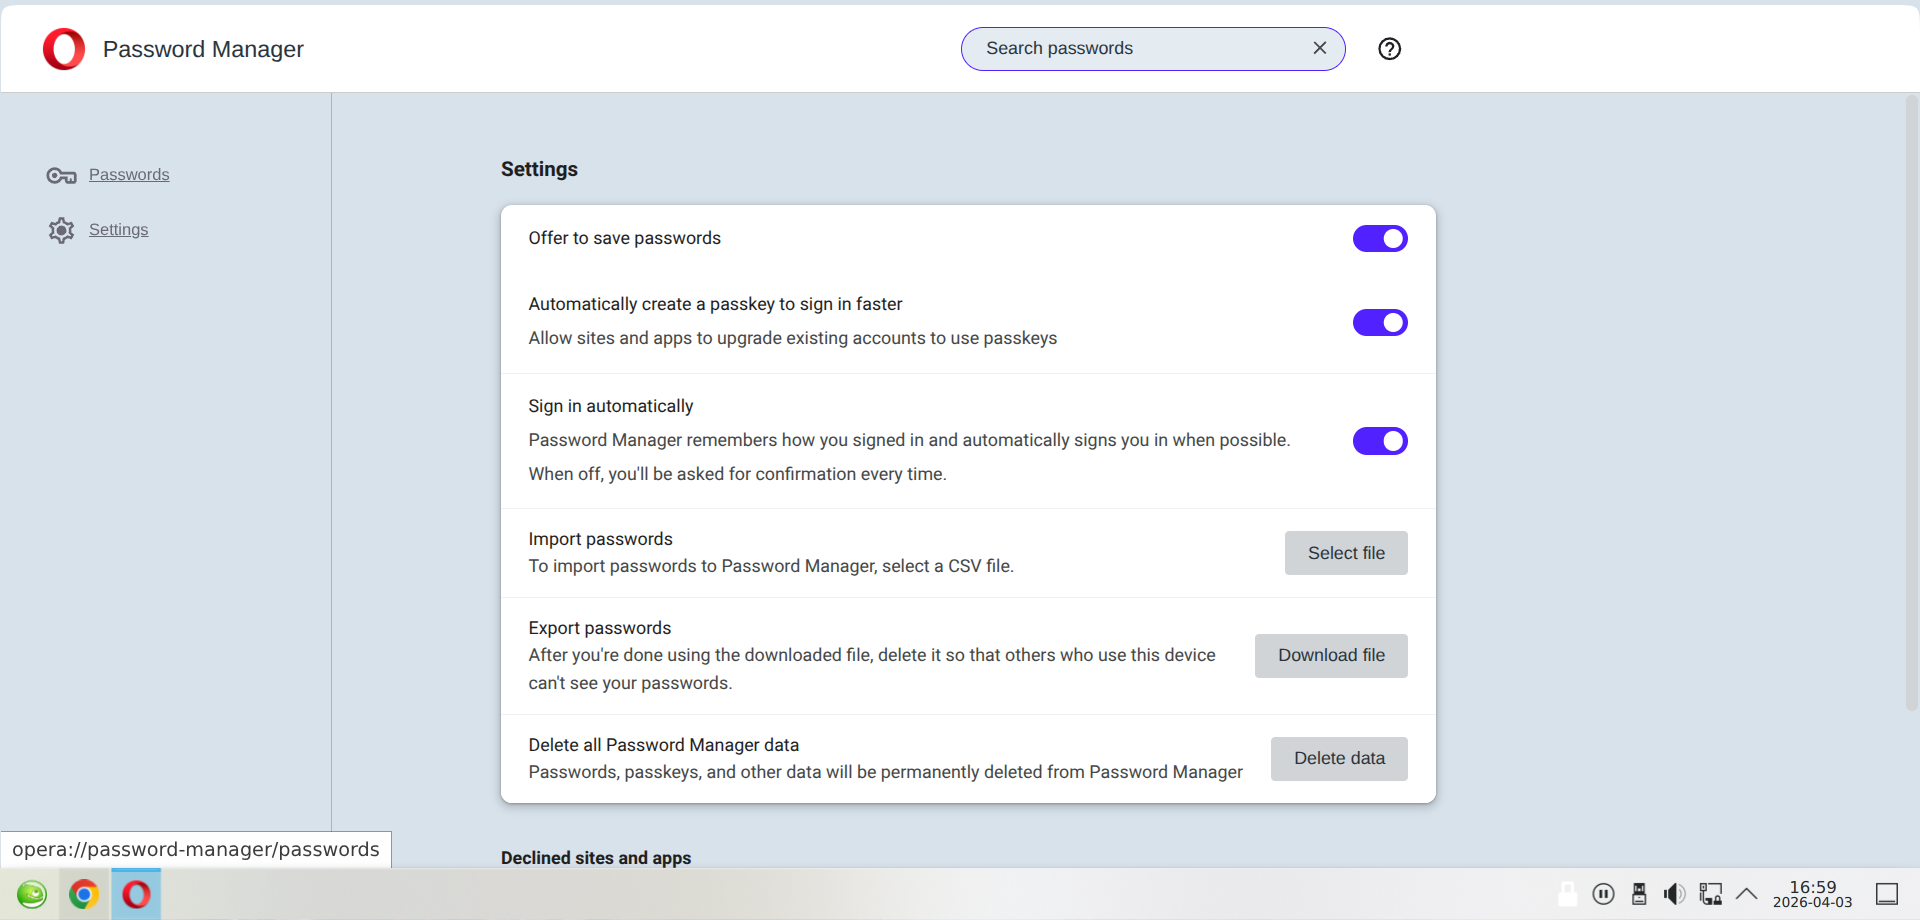1920x920 pixels.
Task: Open the help question mark icon
Action: click(1389, 49)
